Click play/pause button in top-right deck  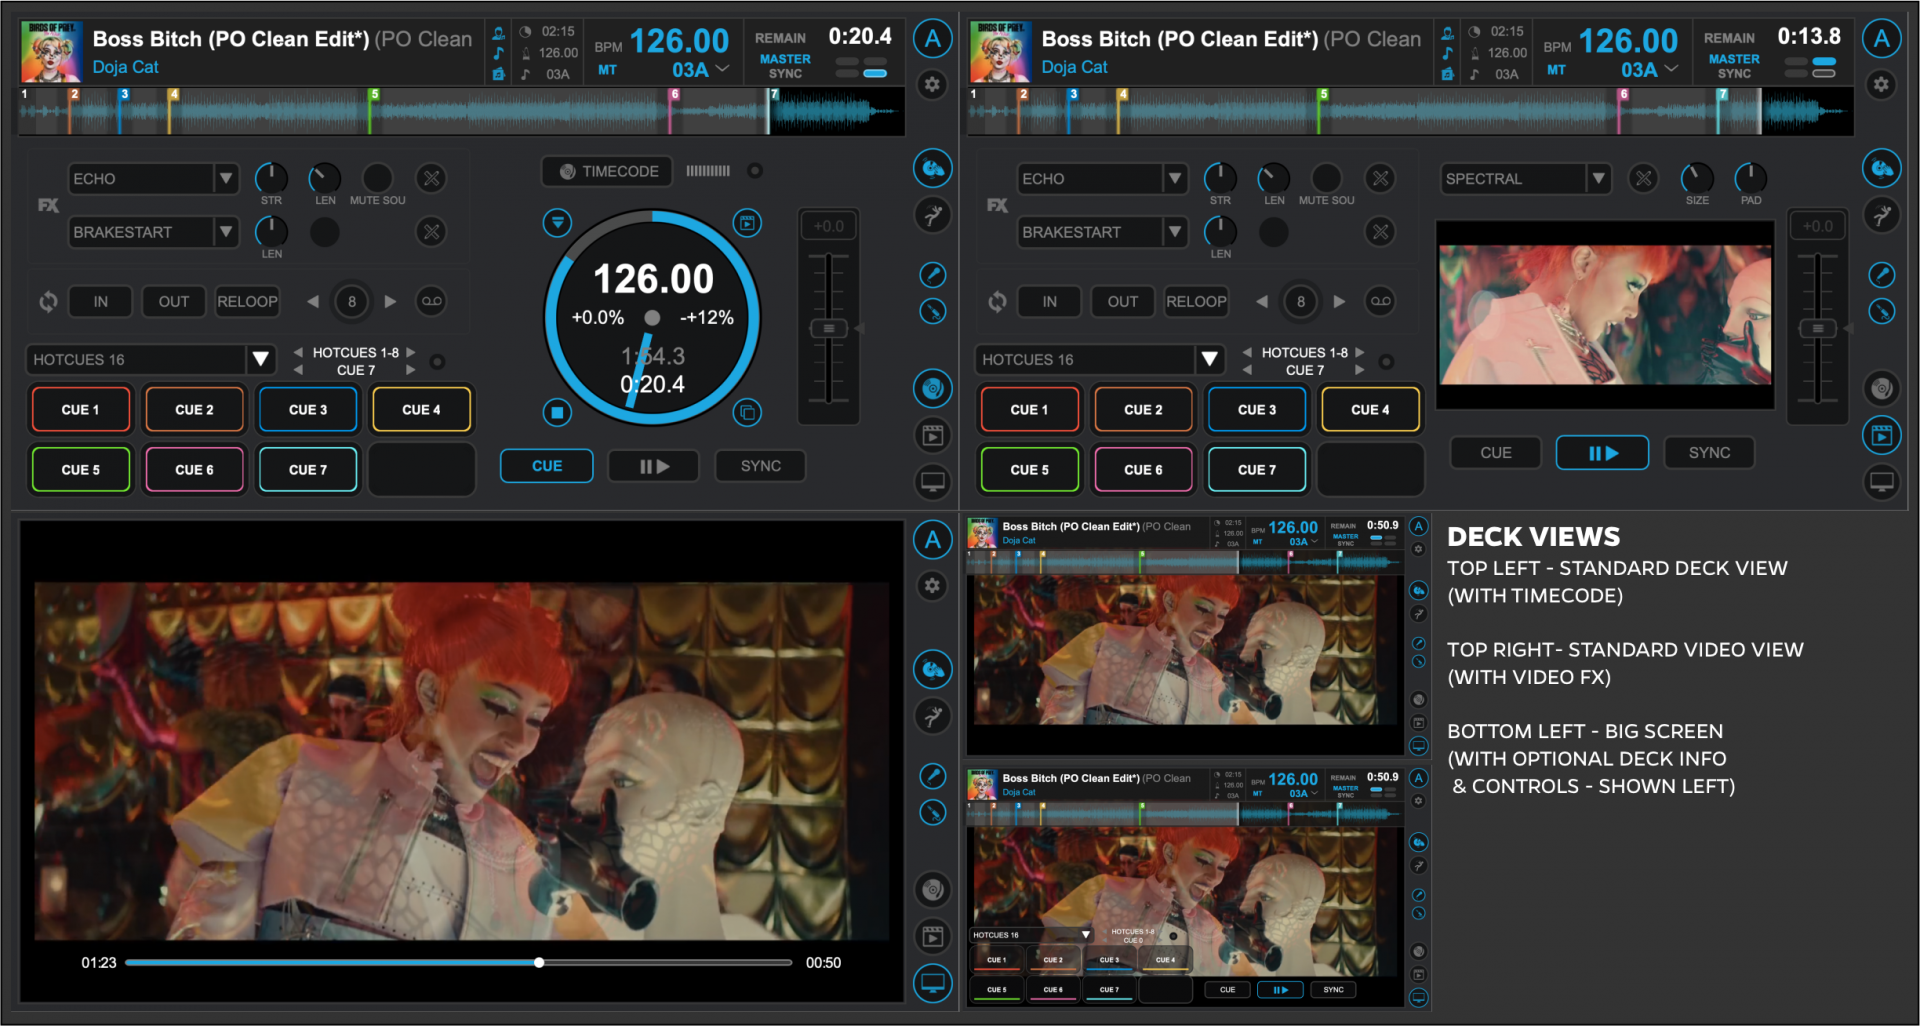(1602, 453)
